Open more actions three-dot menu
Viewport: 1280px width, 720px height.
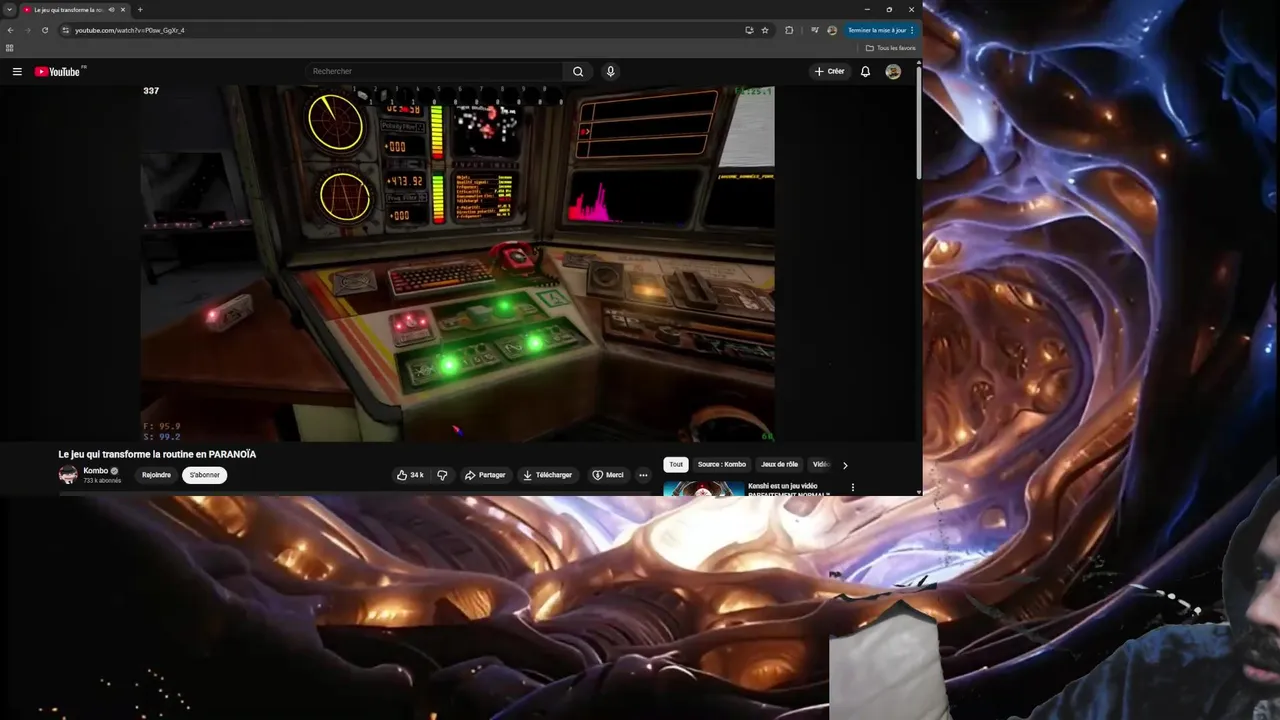tap(643, 475)
